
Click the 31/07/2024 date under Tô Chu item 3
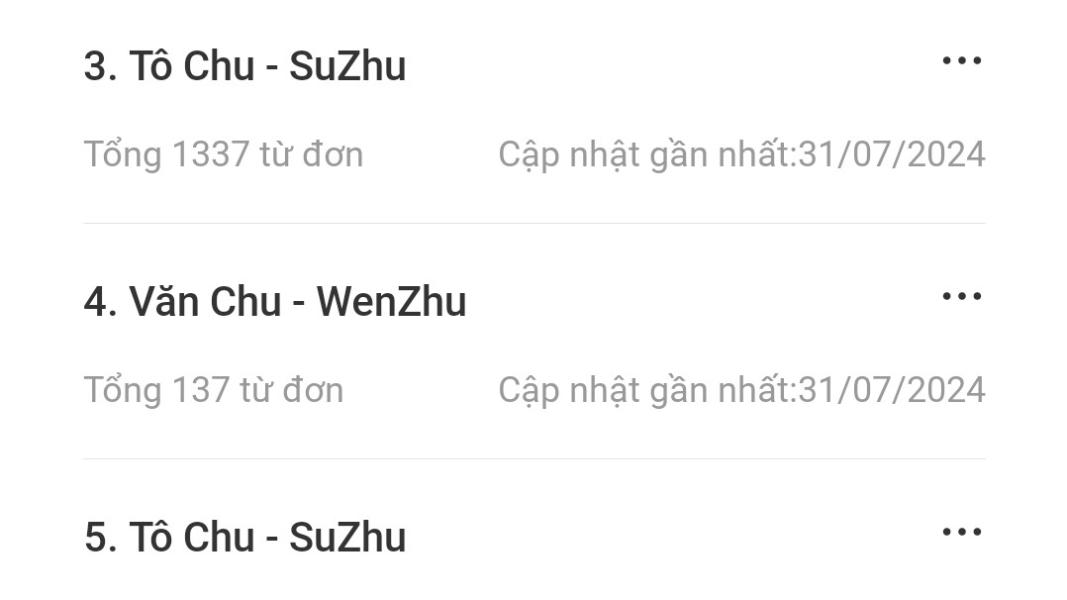891,154
